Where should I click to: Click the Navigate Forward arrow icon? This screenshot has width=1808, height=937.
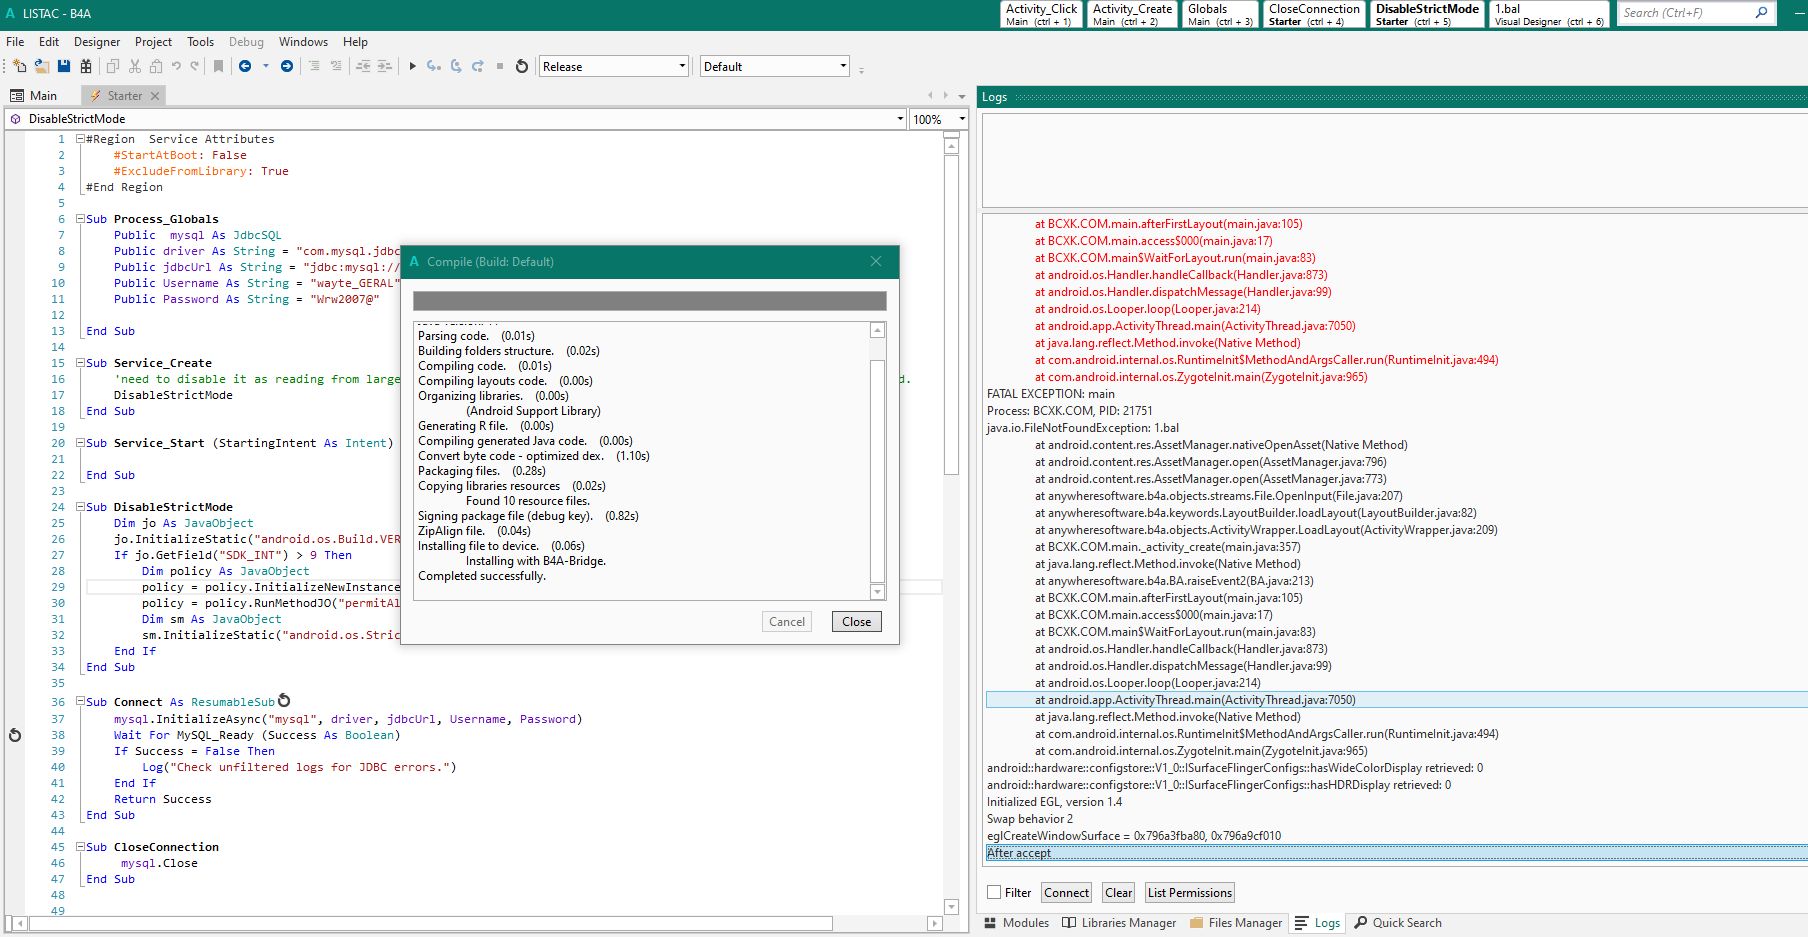(287, 66)
